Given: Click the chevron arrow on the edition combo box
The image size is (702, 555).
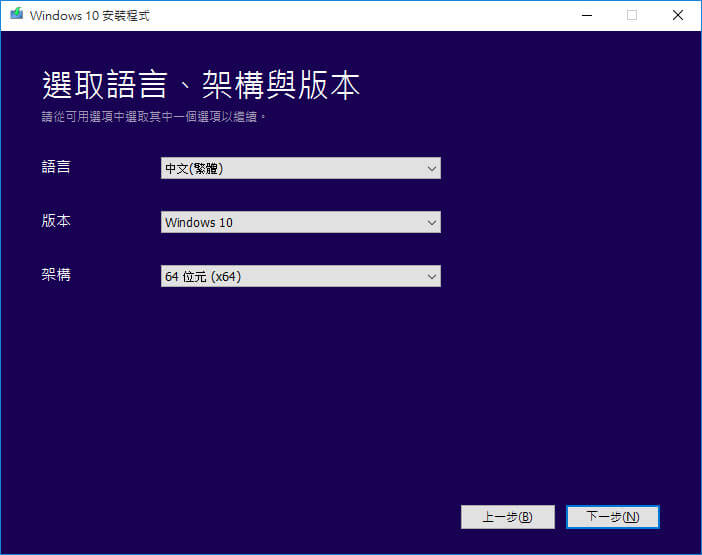Looking at the screenshot, I should point(431,222).
